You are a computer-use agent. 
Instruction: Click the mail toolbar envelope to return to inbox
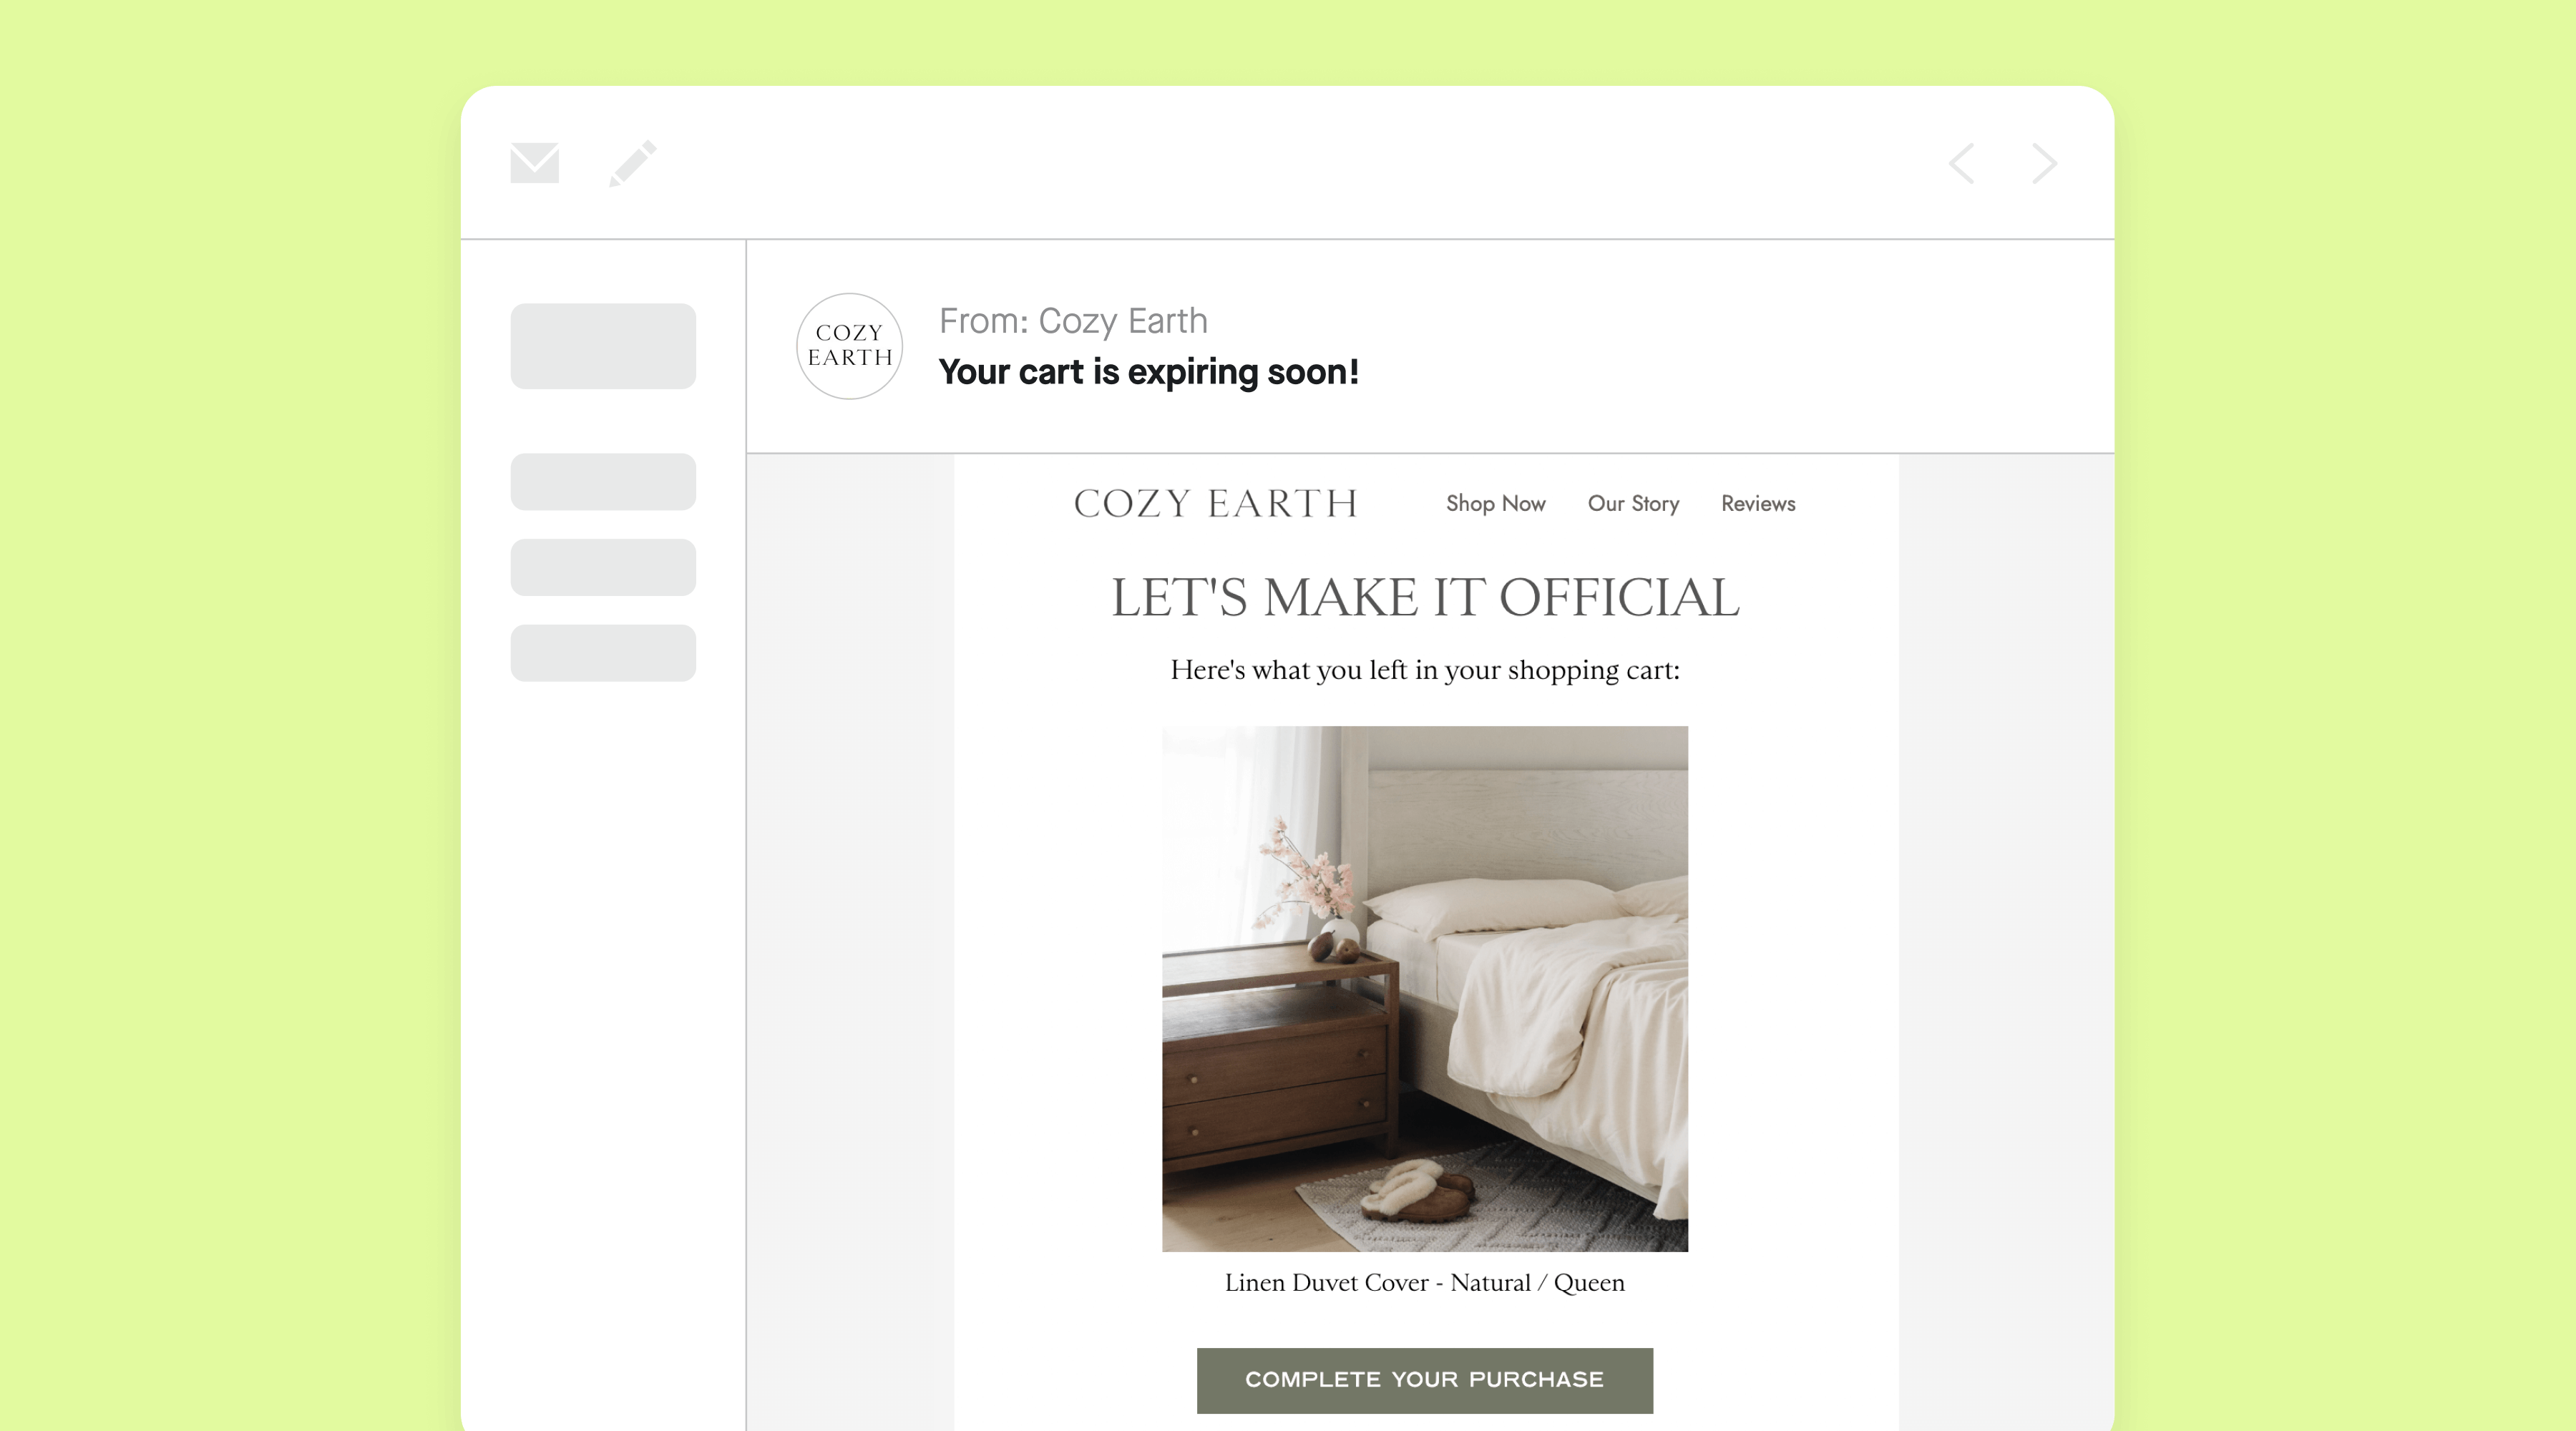click(534, 163)
